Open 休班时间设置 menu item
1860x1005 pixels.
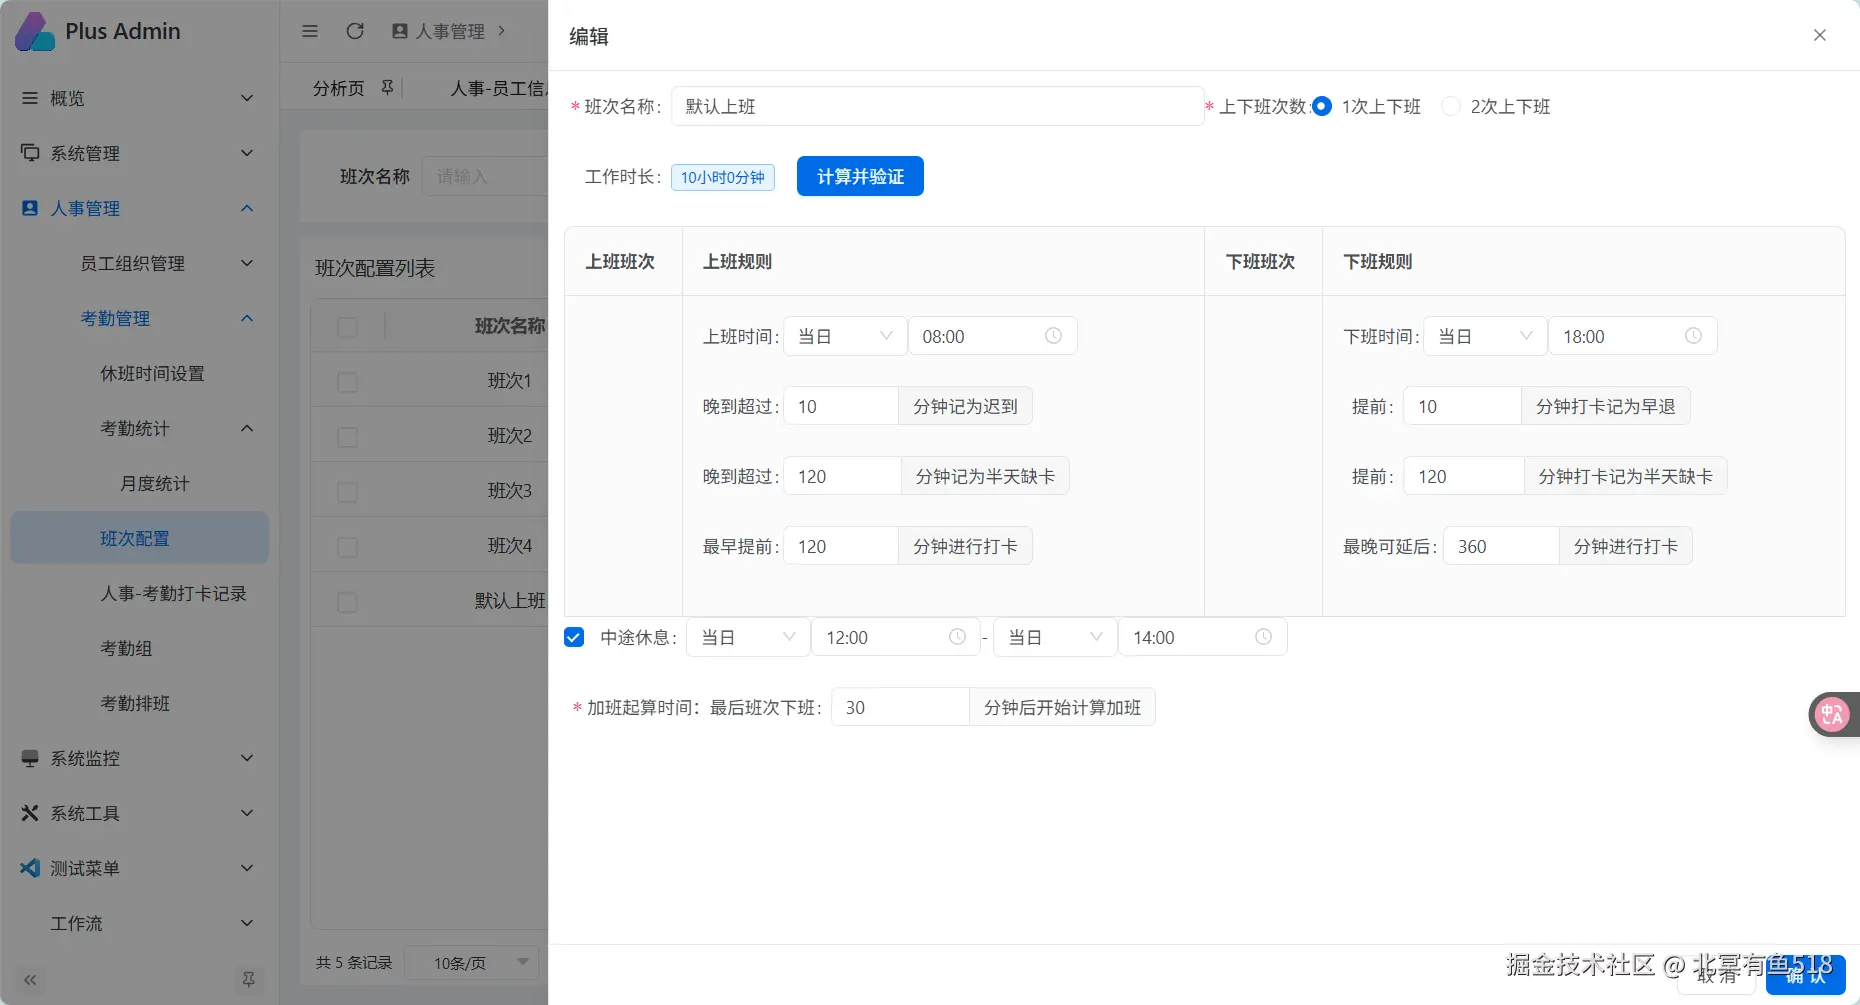coord(152,373)
